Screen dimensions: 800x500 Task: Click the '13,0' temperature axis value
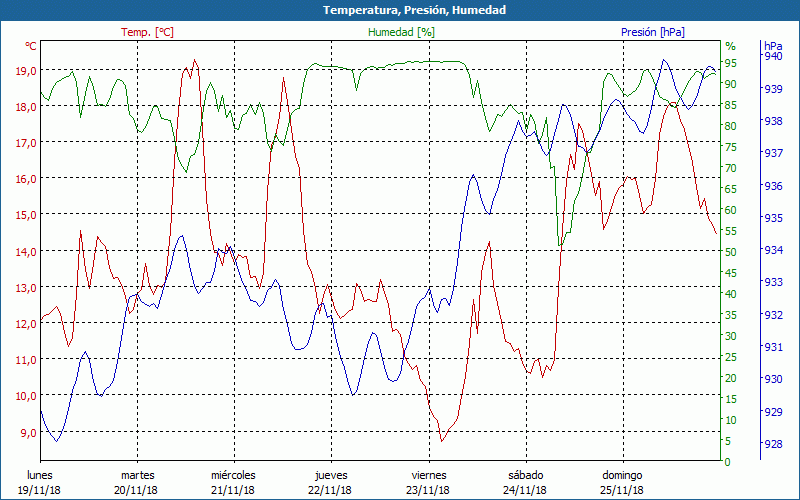click(26, 288)
